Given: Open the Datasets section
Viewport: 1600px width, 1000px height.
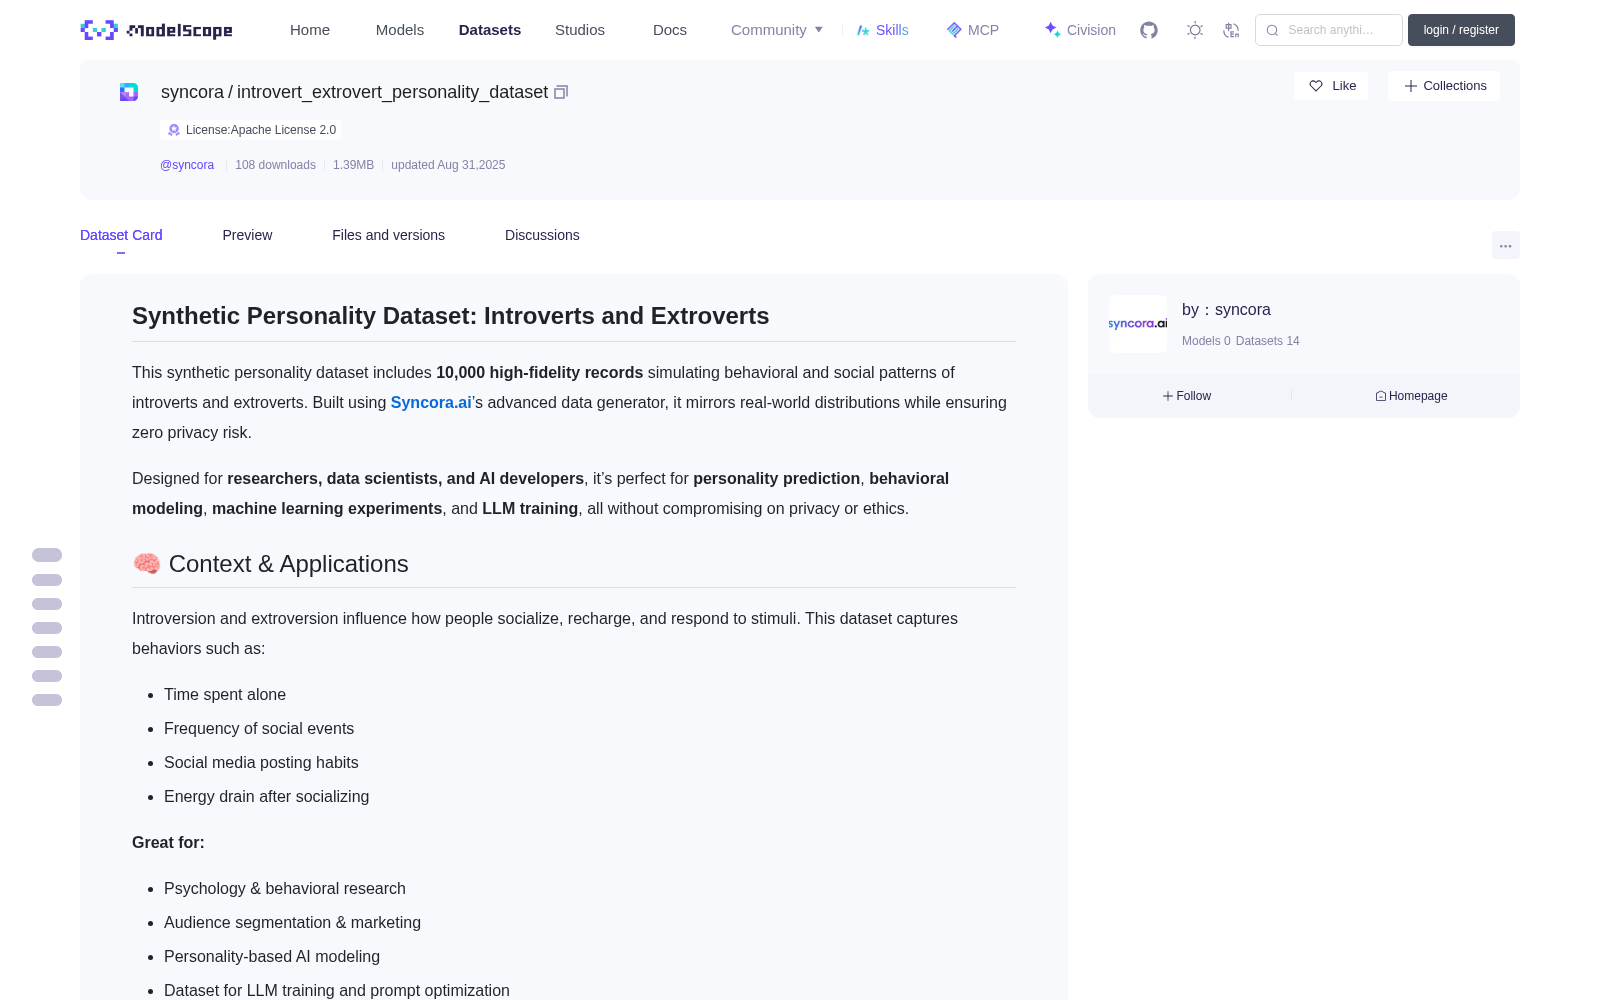Looking at the screenshot, I should 490,30.
